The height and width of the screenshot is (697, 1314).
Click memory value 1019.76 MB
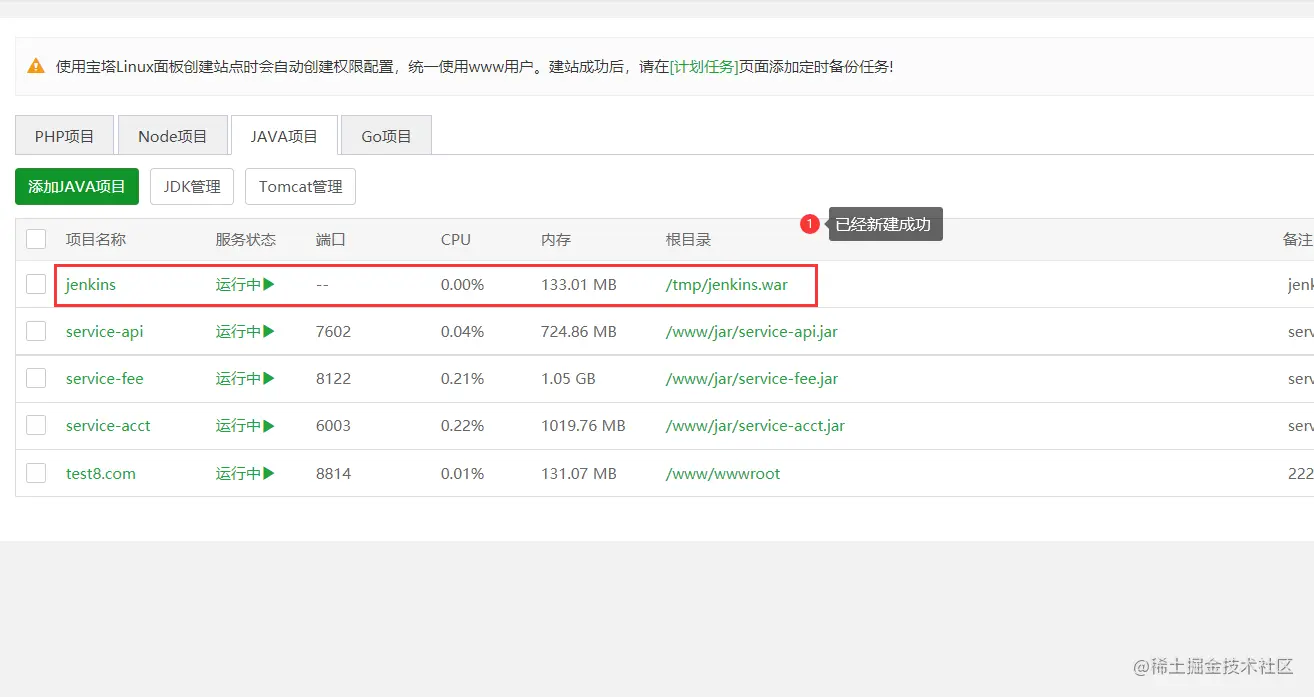click(583, 425)
